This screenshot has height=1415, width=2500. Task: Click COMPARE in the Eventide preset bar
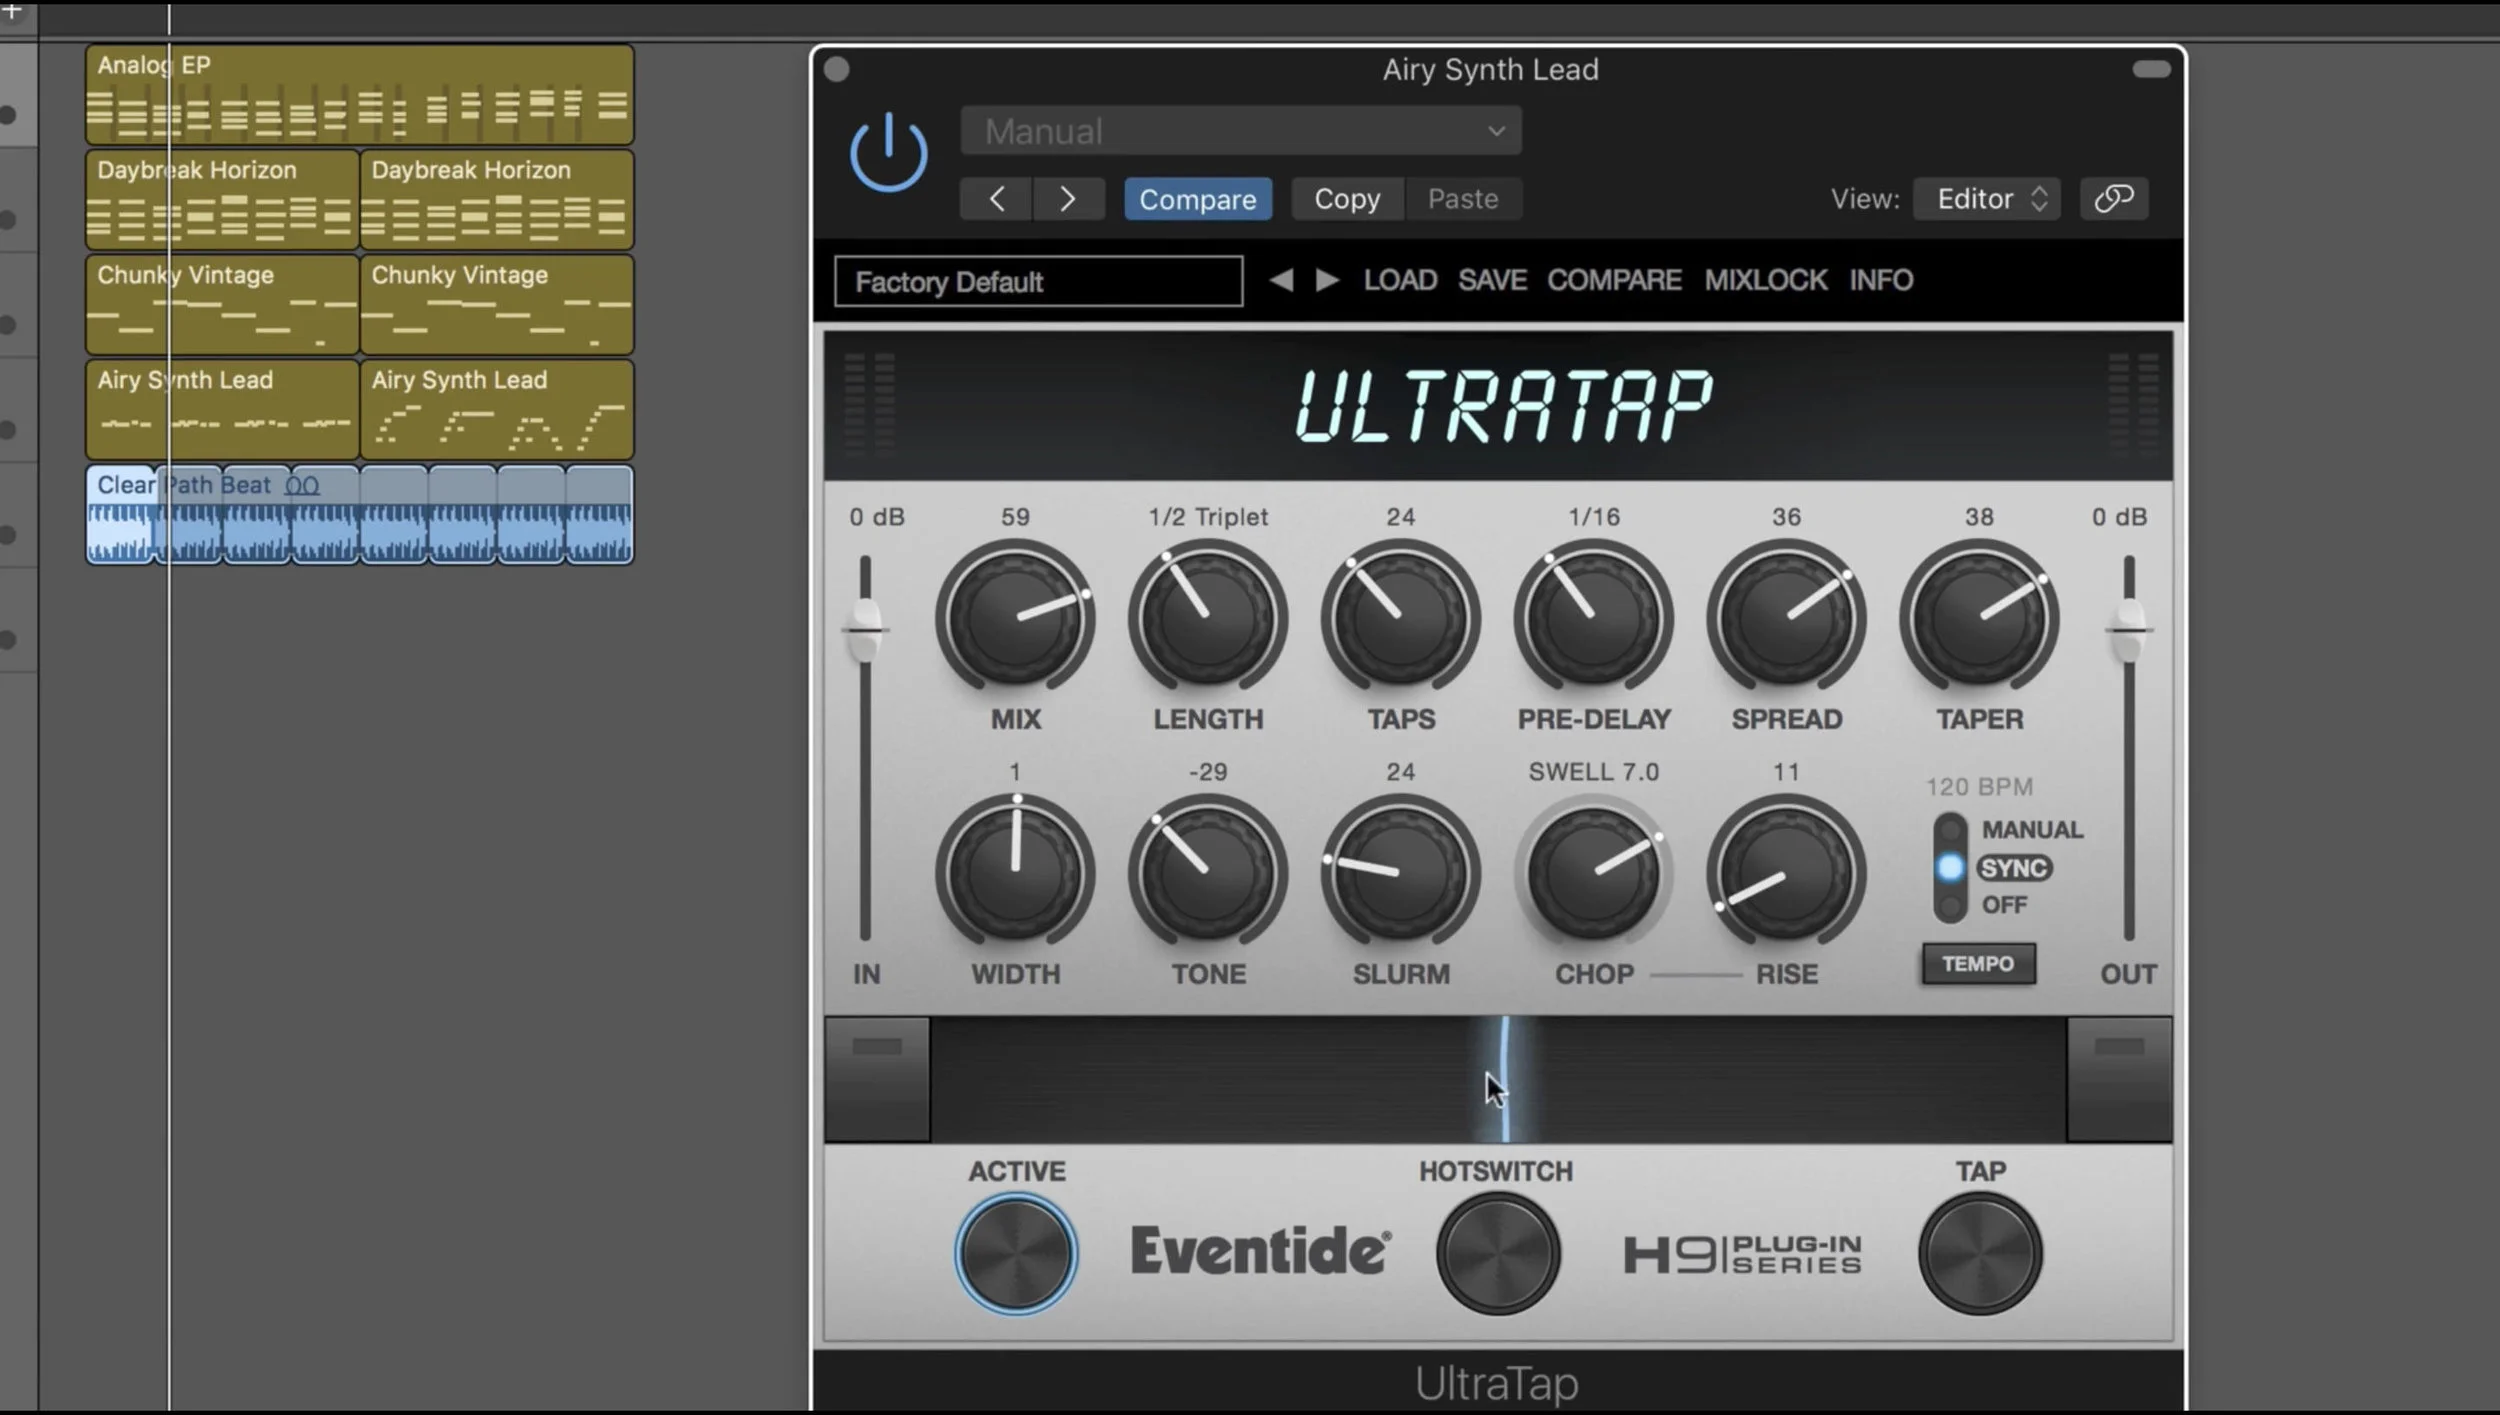(x=1614, y=280)
